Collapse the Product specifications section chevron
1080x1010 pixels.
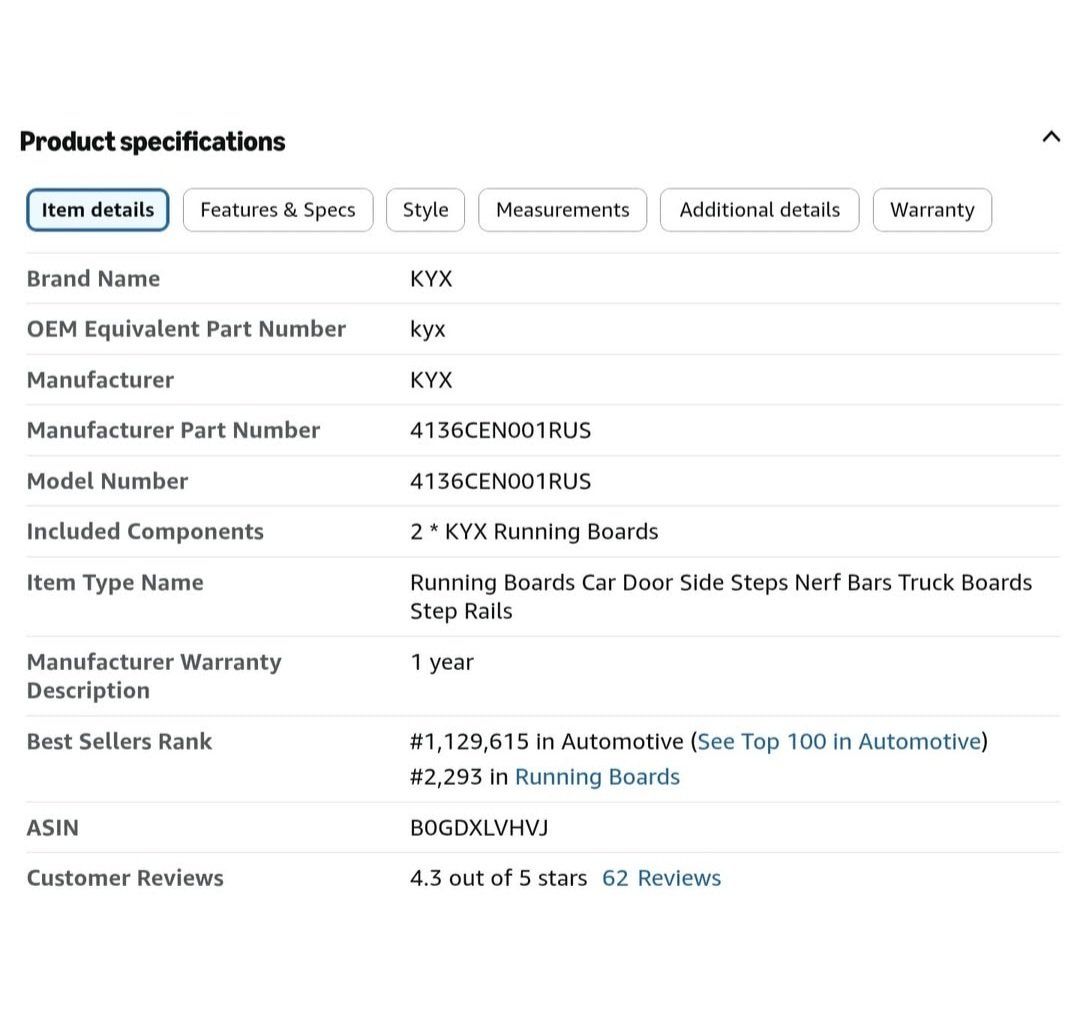[1051, 136]
